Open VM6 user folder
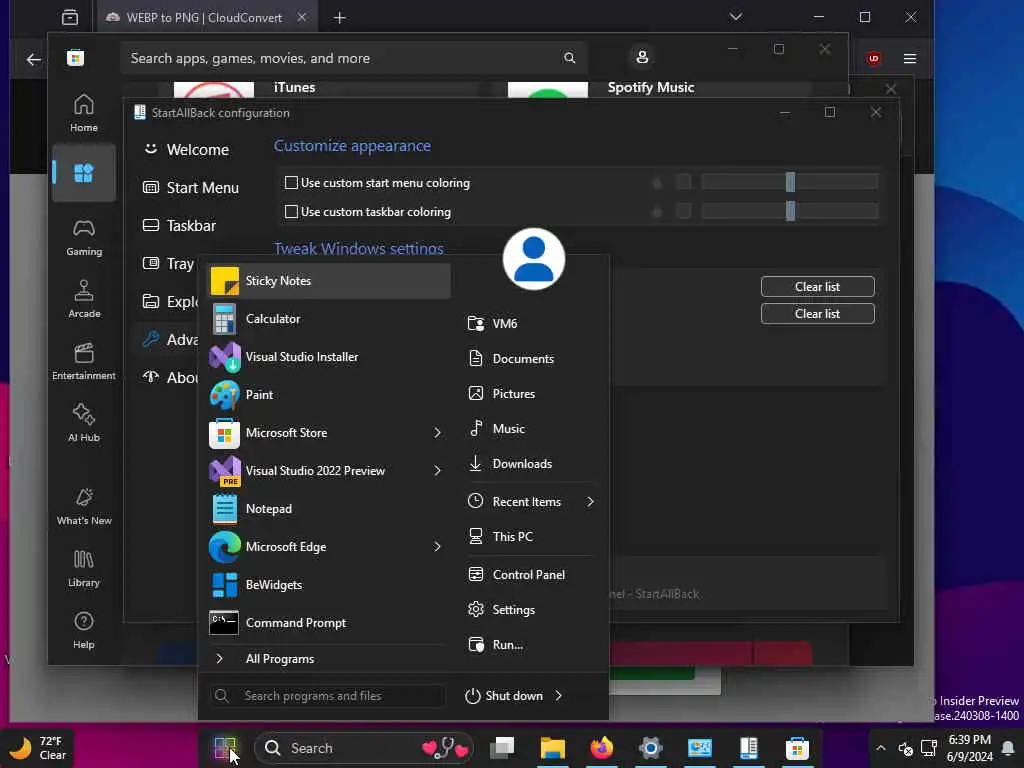Viewport: 1024px width, 768px height. tap(530, 323)
